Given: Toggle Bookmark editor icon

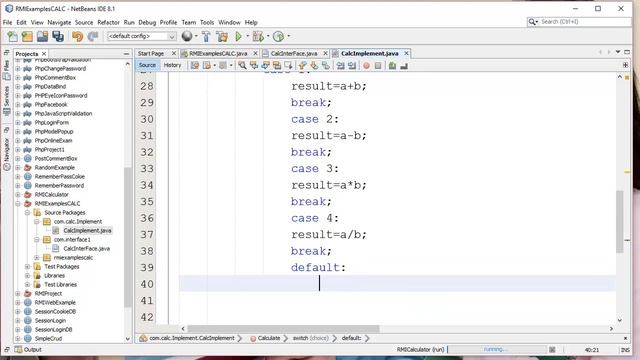Looking at the screenshot, I should pyautogui.click(x=325, y=65).
